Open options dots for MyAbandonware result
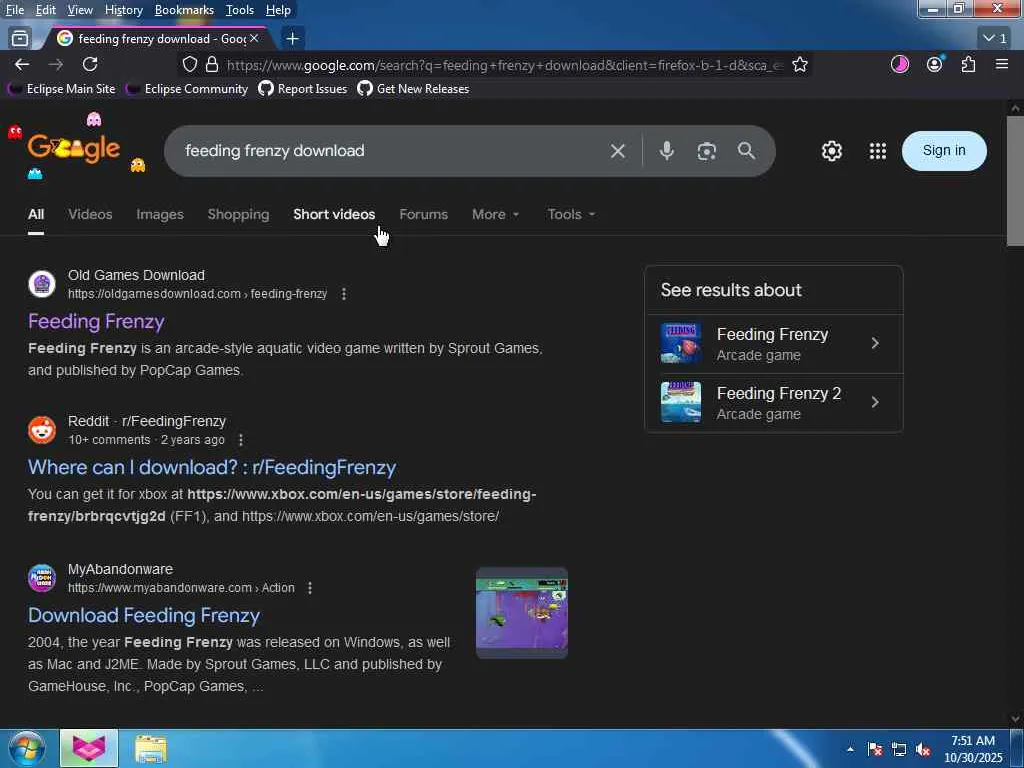1024x768 pixels. click(310, 588)
